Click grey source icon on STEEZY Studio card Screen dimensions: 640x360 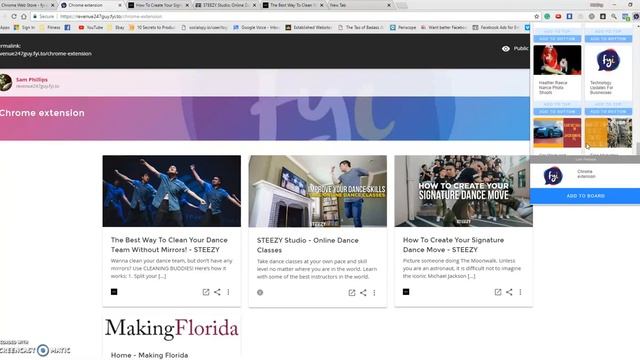point(260,292)
